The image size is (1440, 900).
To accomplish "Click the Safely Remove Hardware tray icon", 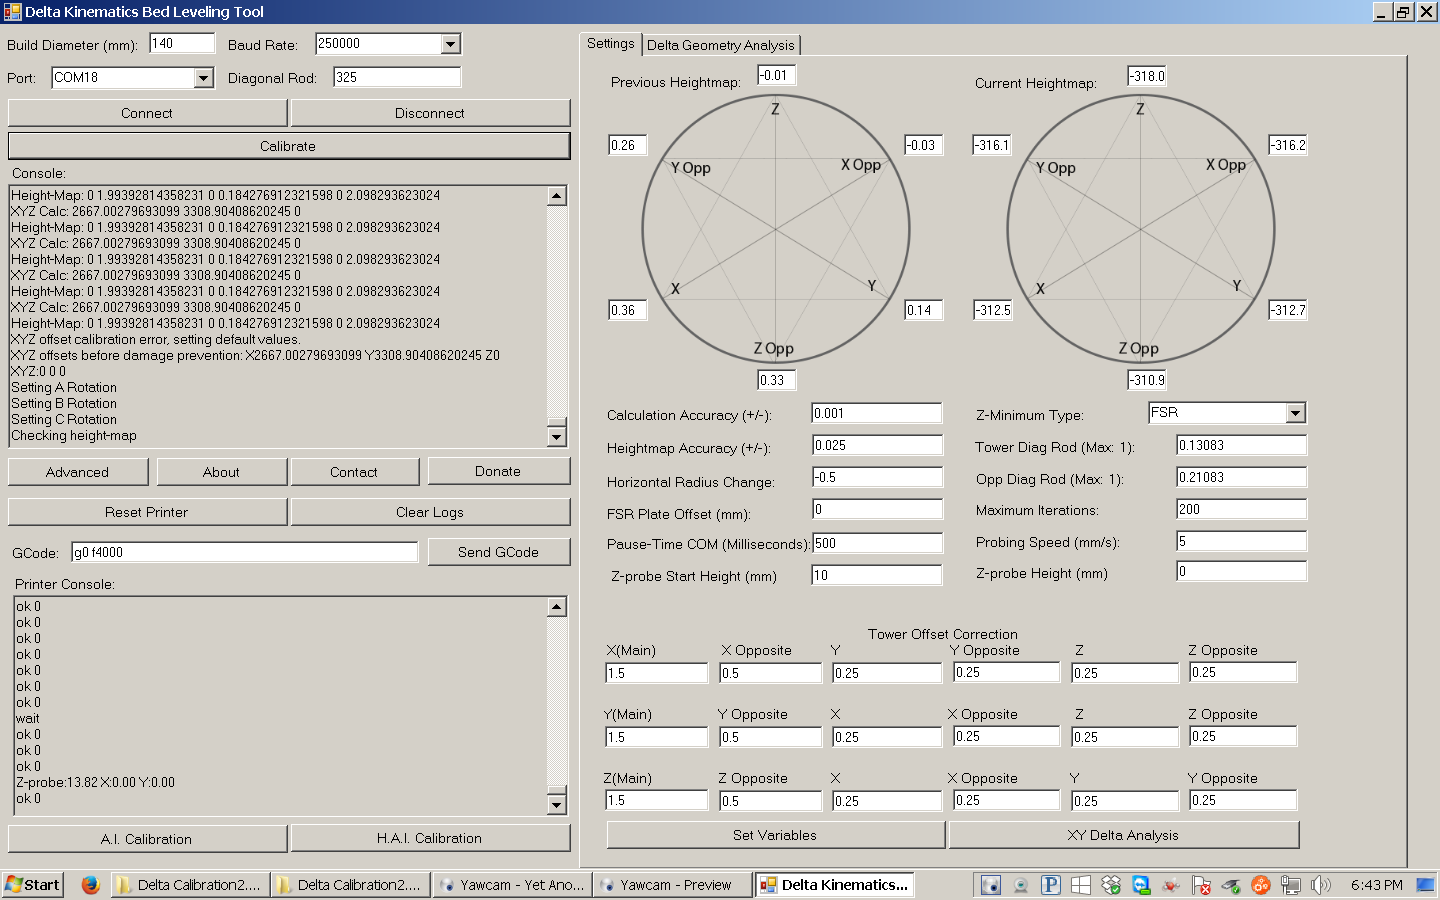I will click(x=1231, y=885).
